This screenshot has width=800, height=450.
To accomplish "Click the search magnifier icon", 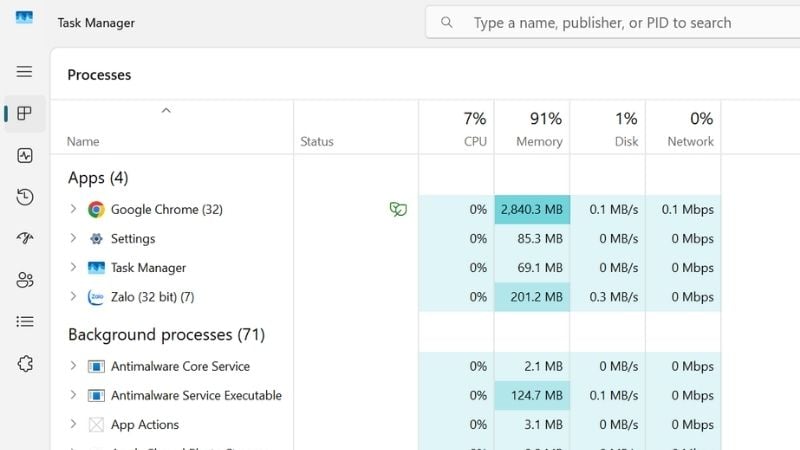I will tap(446, 22).
